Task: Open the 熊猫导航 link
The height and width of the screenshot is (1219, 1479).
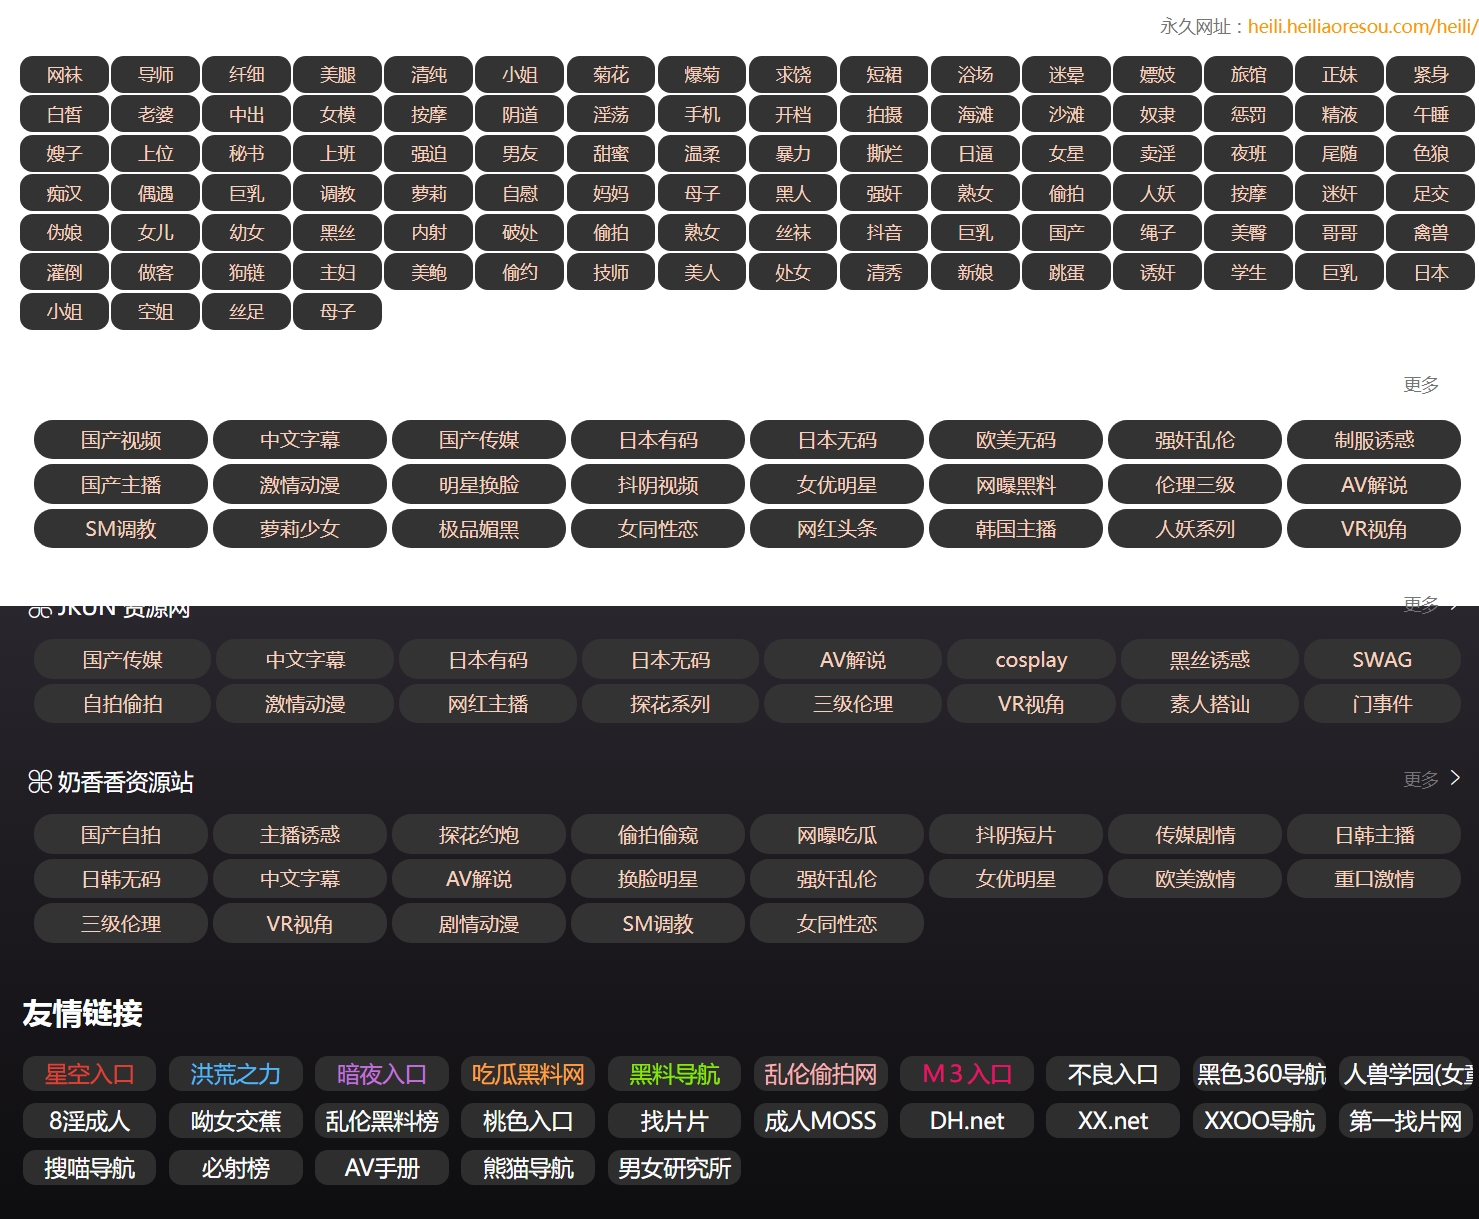Action: tap(528, 1168)
